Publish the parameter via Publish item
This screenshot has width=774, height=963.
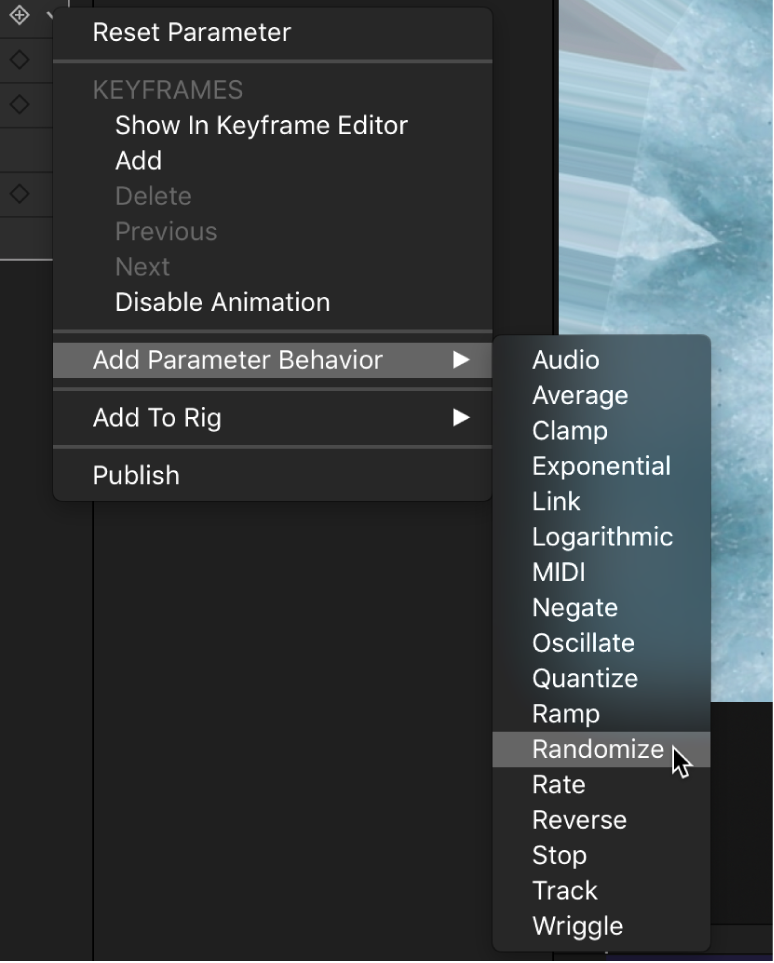click(x=136, y=475)
